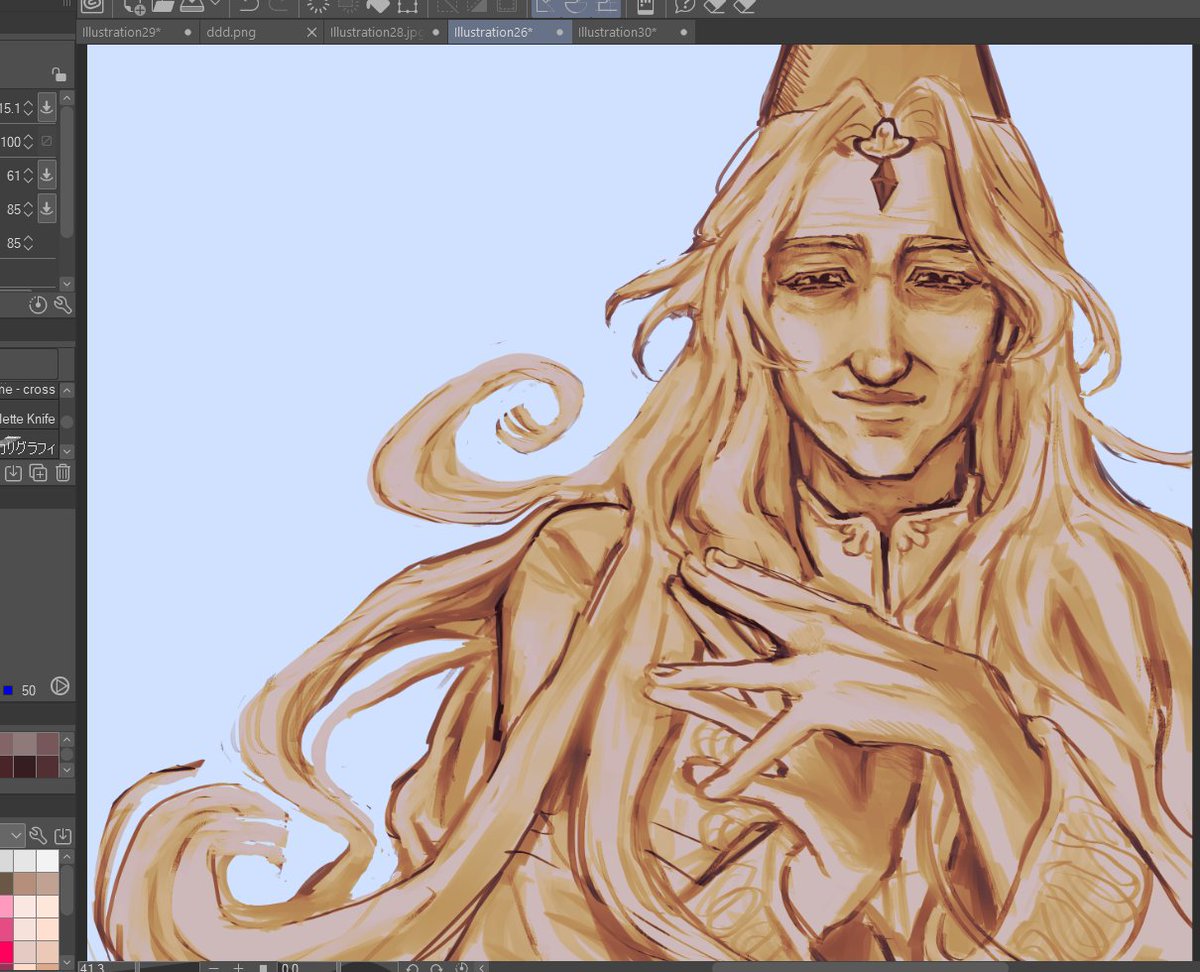
Task: Open the color set dropdown
Action: [12, 835]
